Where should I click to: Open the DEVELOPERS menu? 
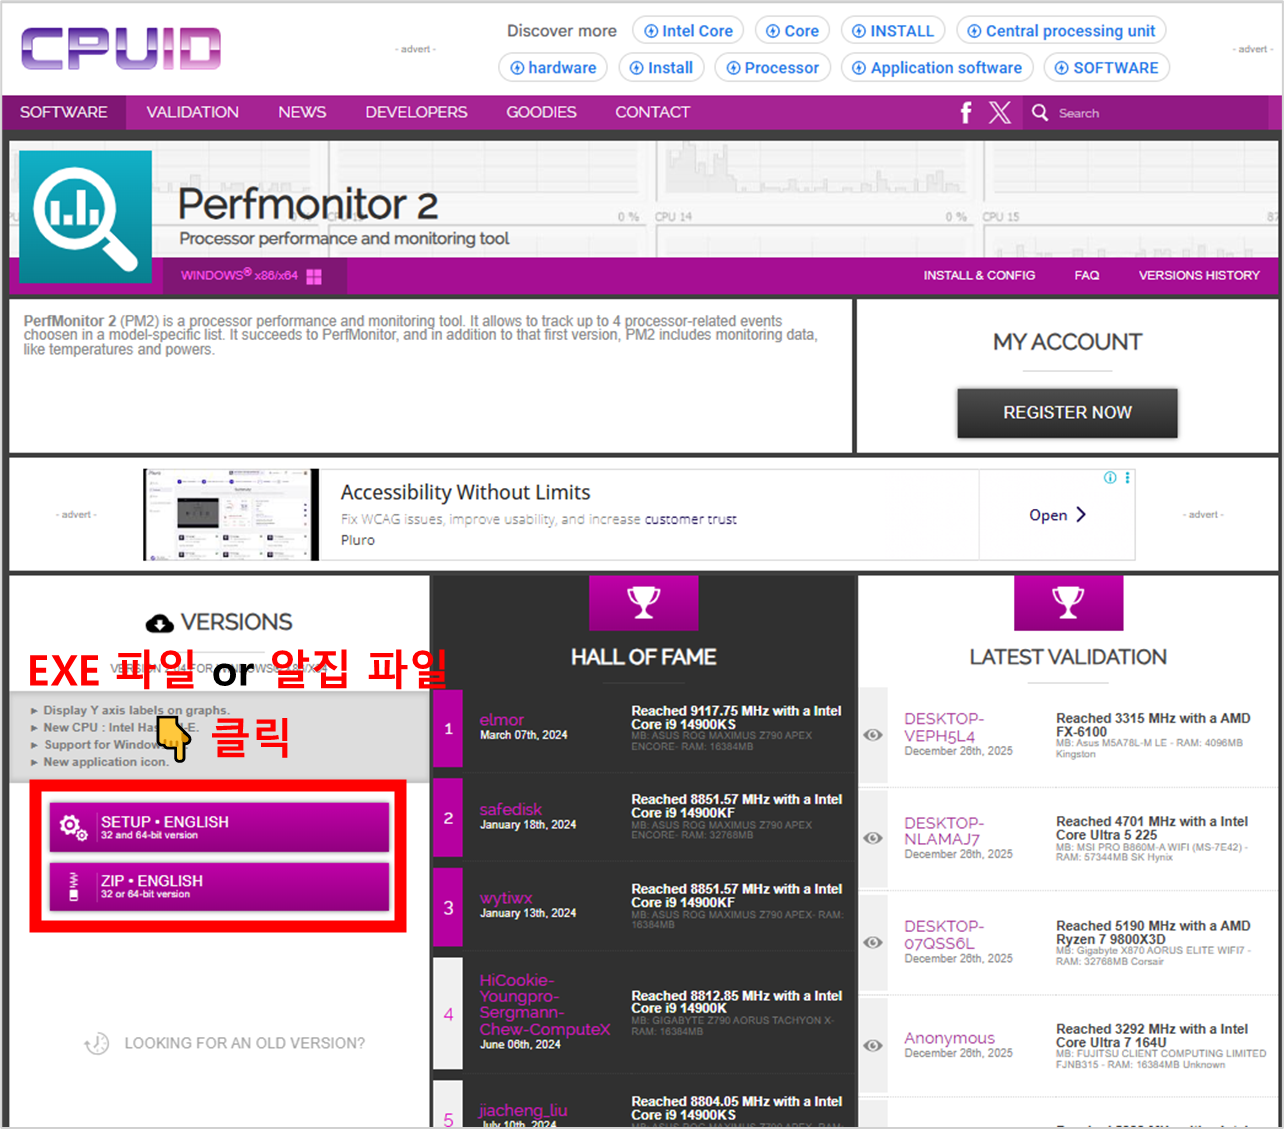click(x=416, y=112)
